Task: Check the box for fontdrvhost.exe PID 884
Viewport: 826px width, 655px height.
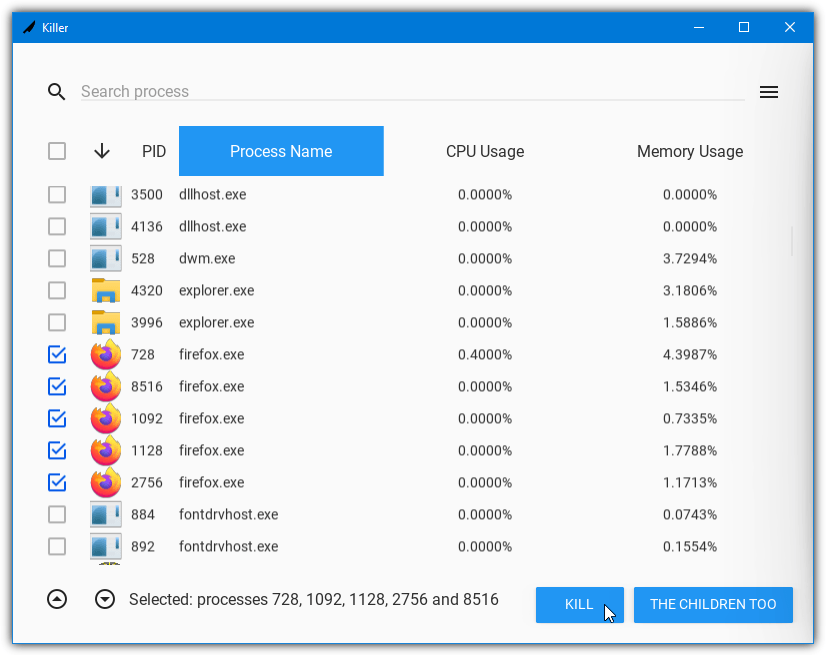Action: tap(57, 515)
